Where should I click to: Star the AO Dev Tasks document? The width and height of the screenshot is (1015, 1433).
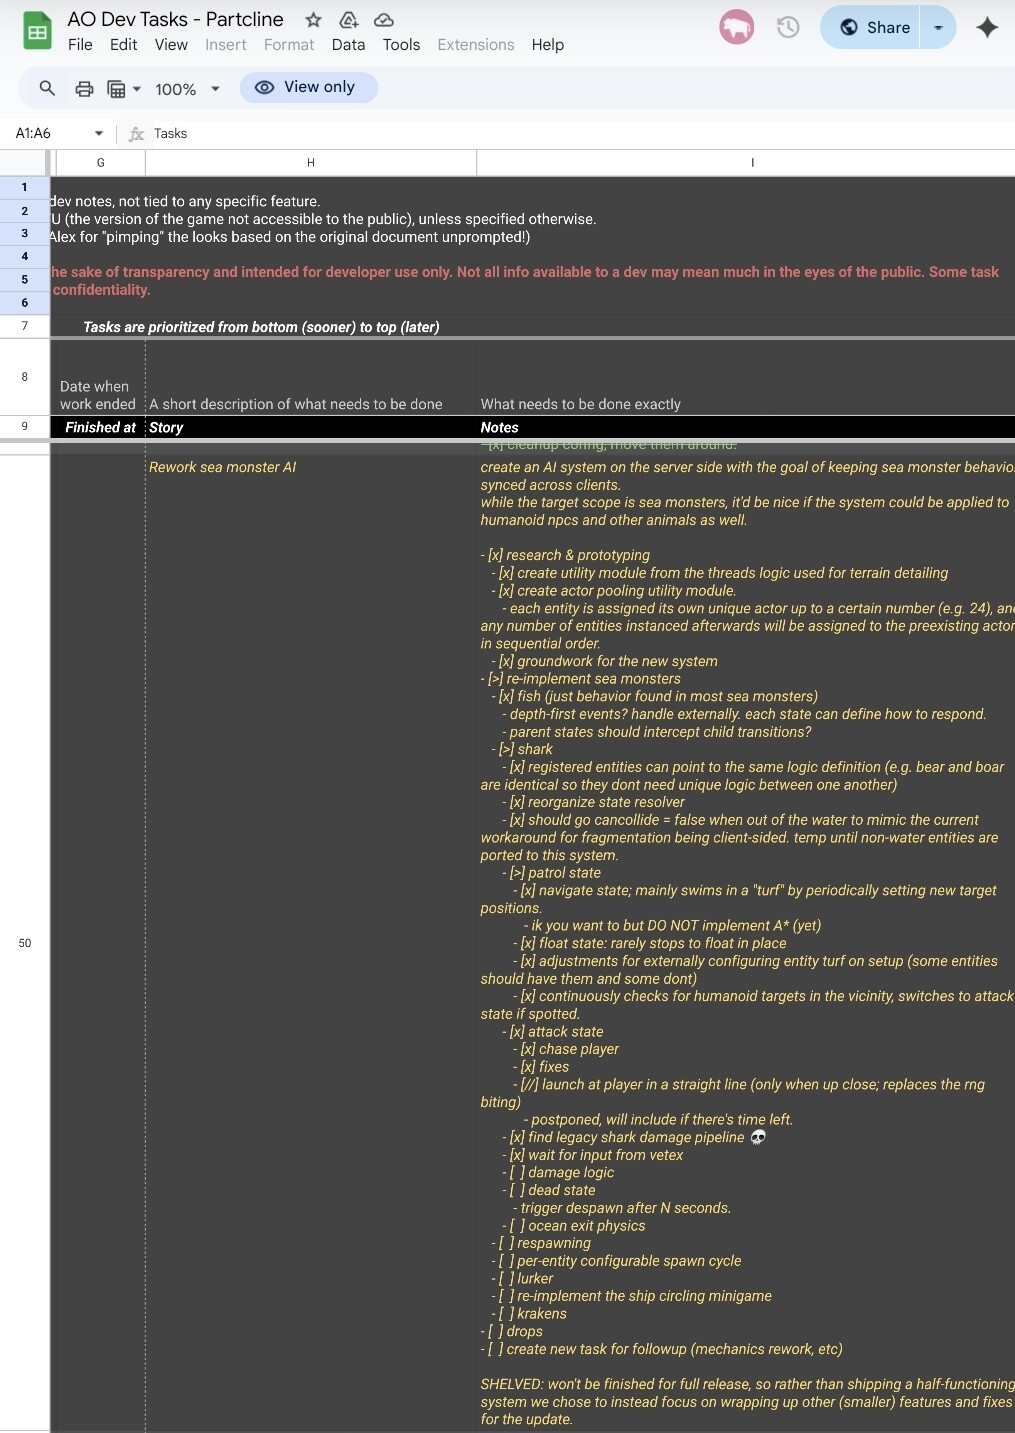(313, 20)
